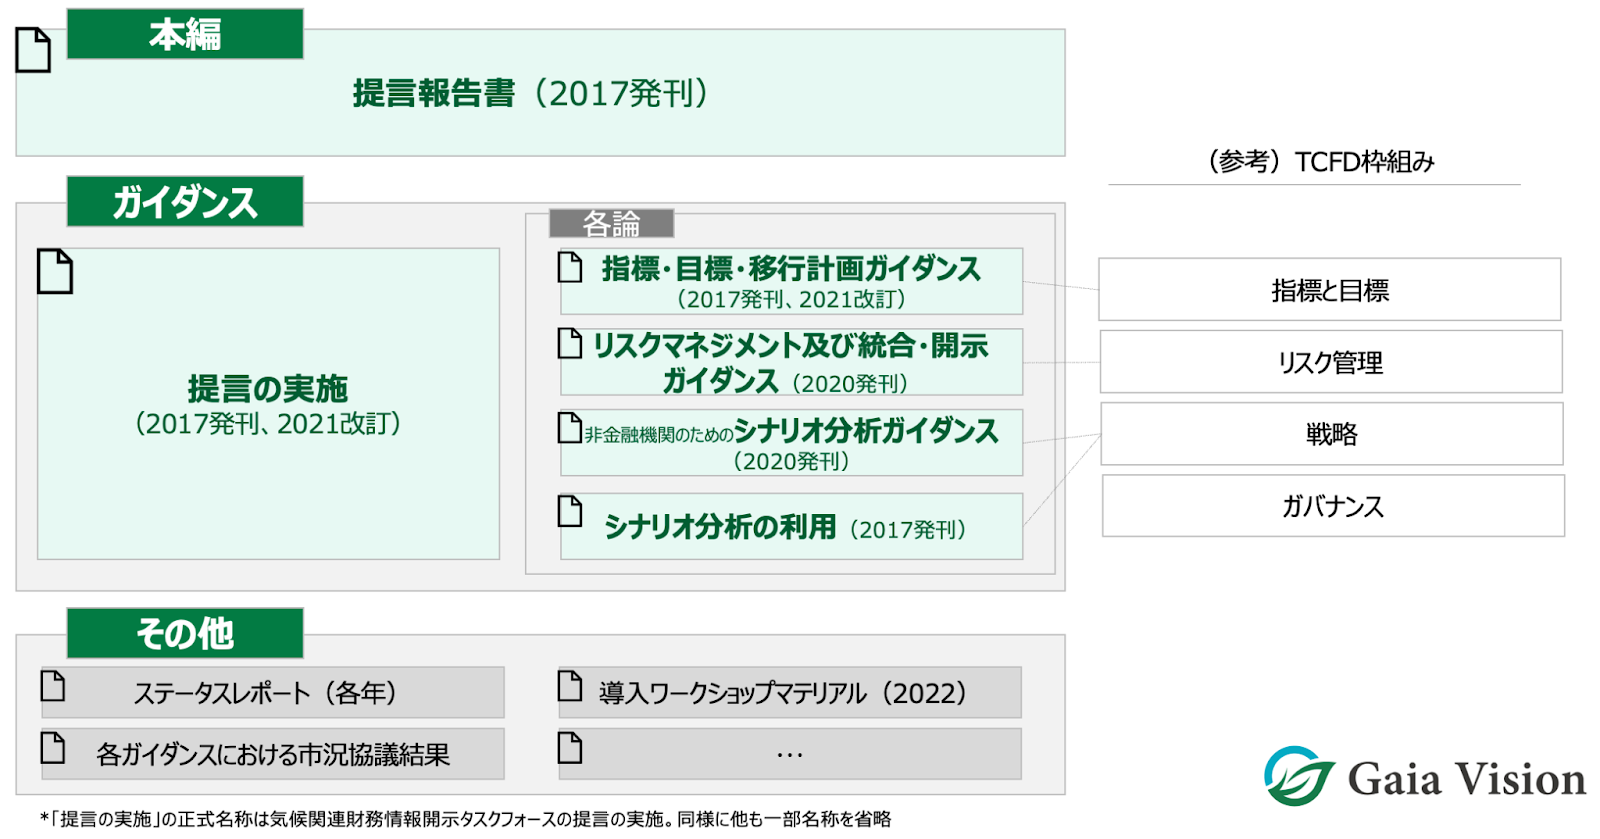The width and height of the screenshot is (1600, 839).
Task: Select the その他 green header label
Action: [x=185, y=633]
